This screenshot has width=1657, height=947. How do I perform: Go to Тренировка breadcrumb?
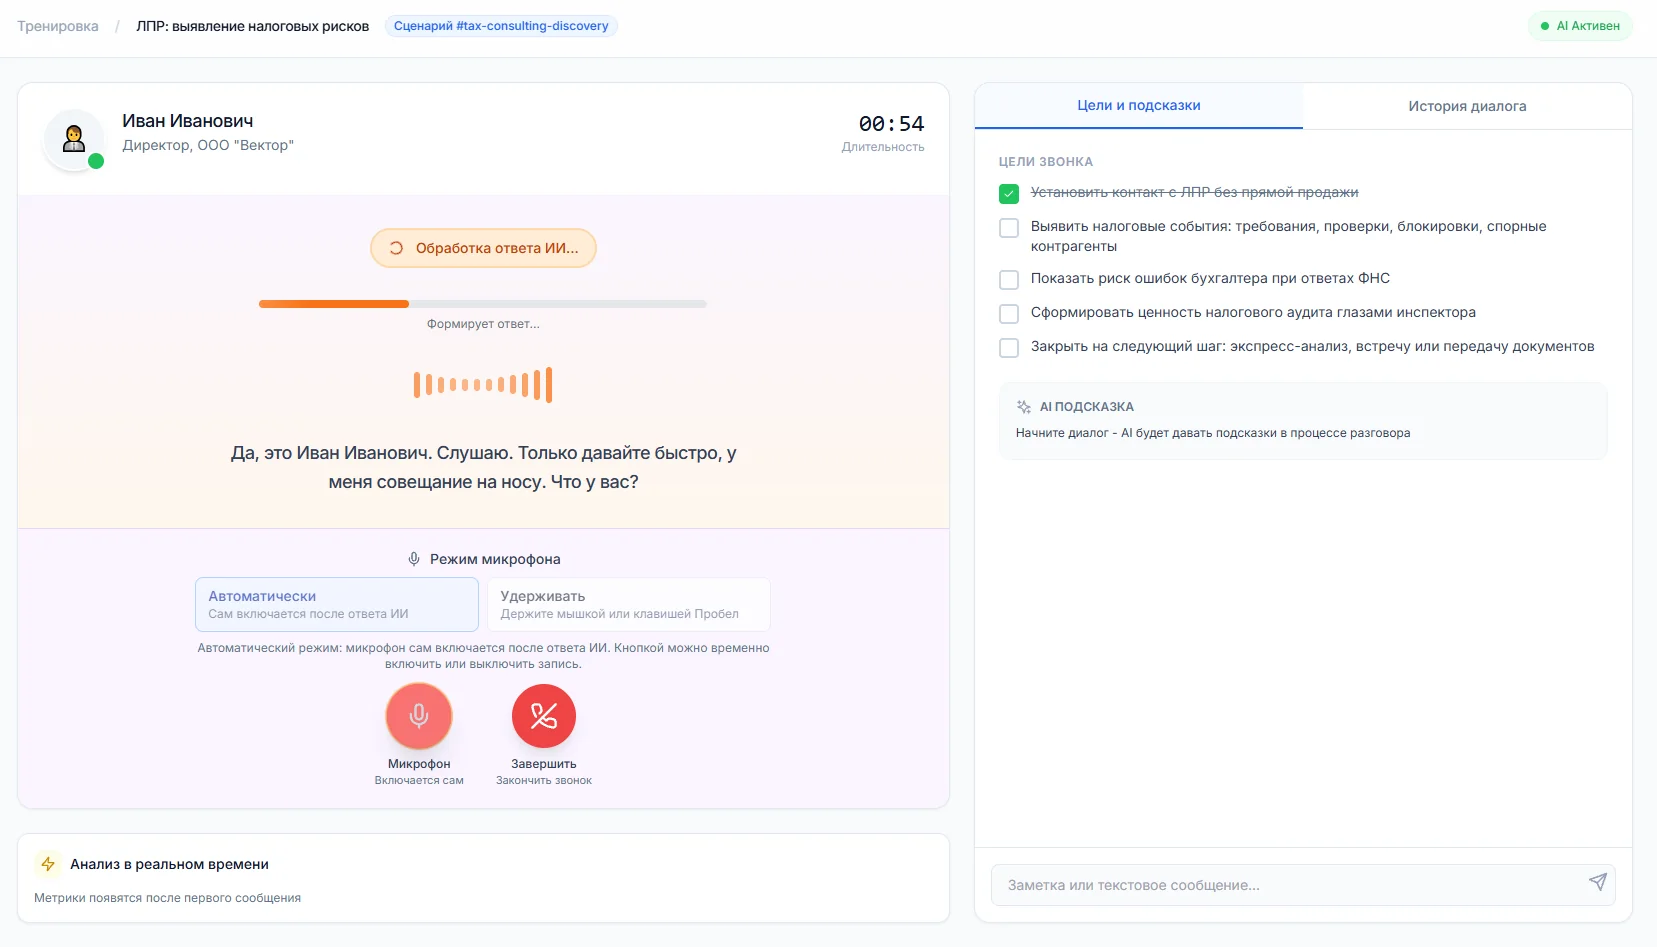58,26
